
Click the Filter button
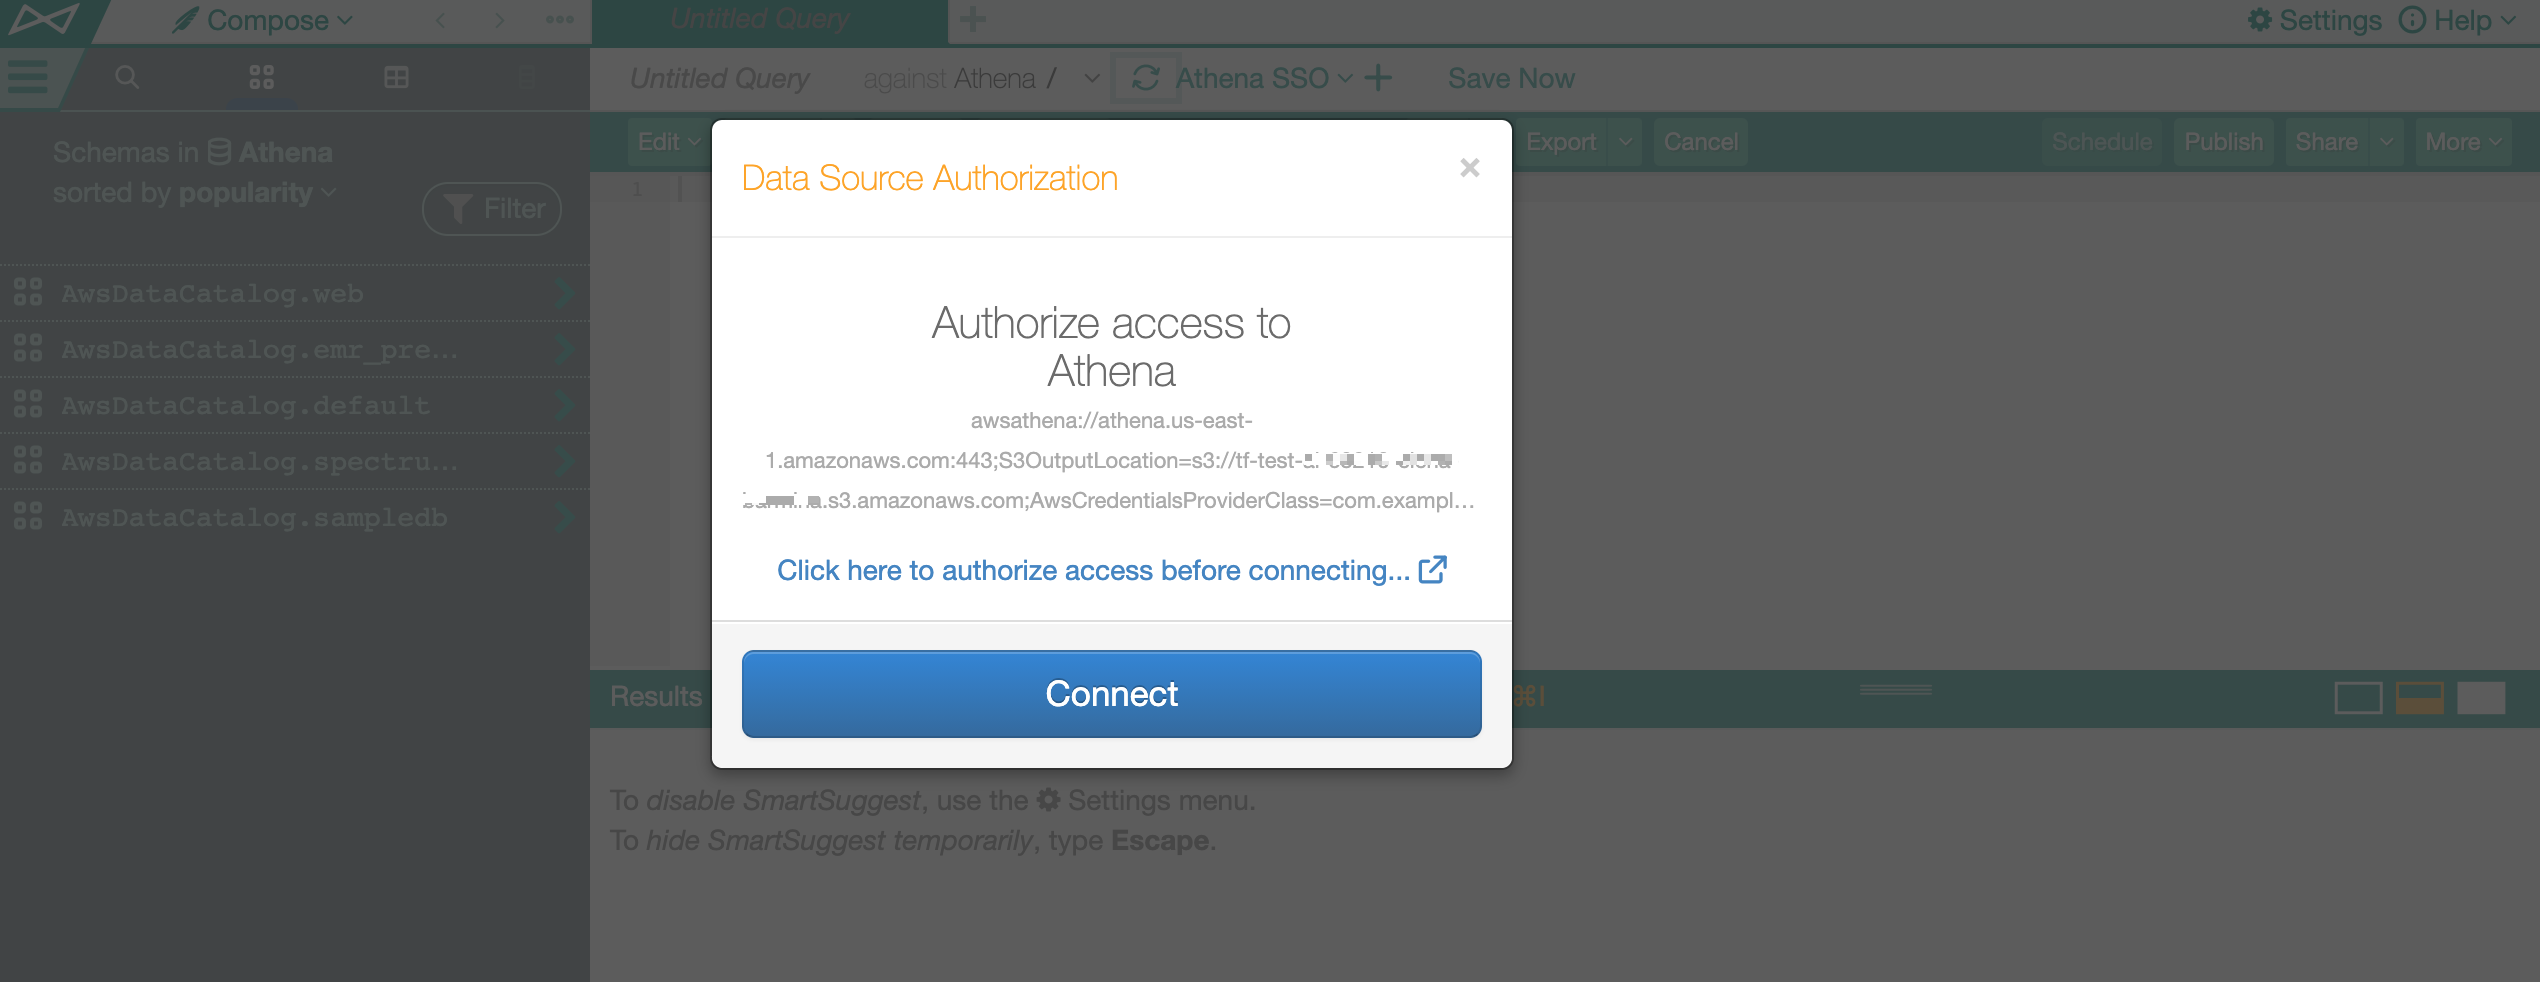492,209
